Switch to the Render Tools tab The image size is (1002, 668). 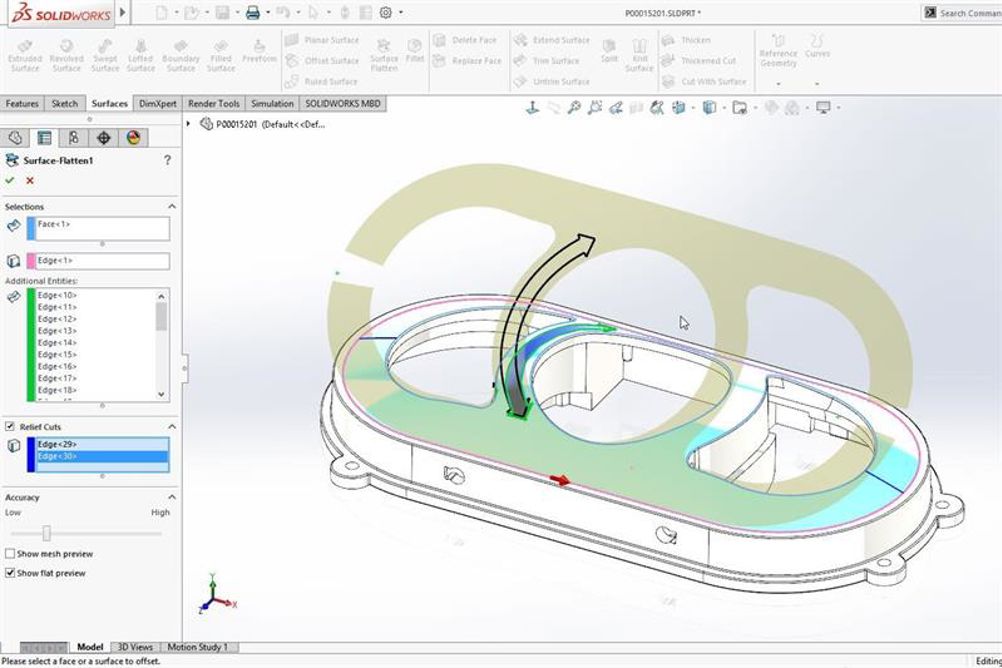(213, 104)
